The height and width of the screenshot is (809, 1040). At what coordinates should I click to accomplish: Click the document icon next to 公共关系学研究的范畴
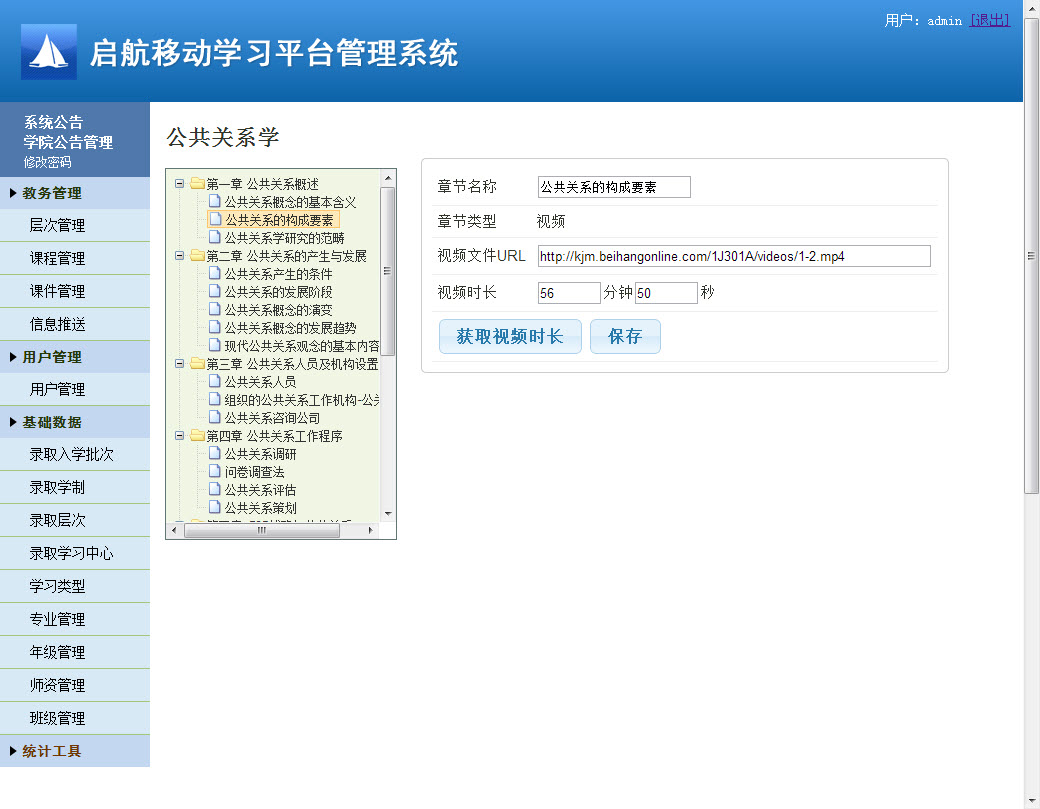[214, 236]
